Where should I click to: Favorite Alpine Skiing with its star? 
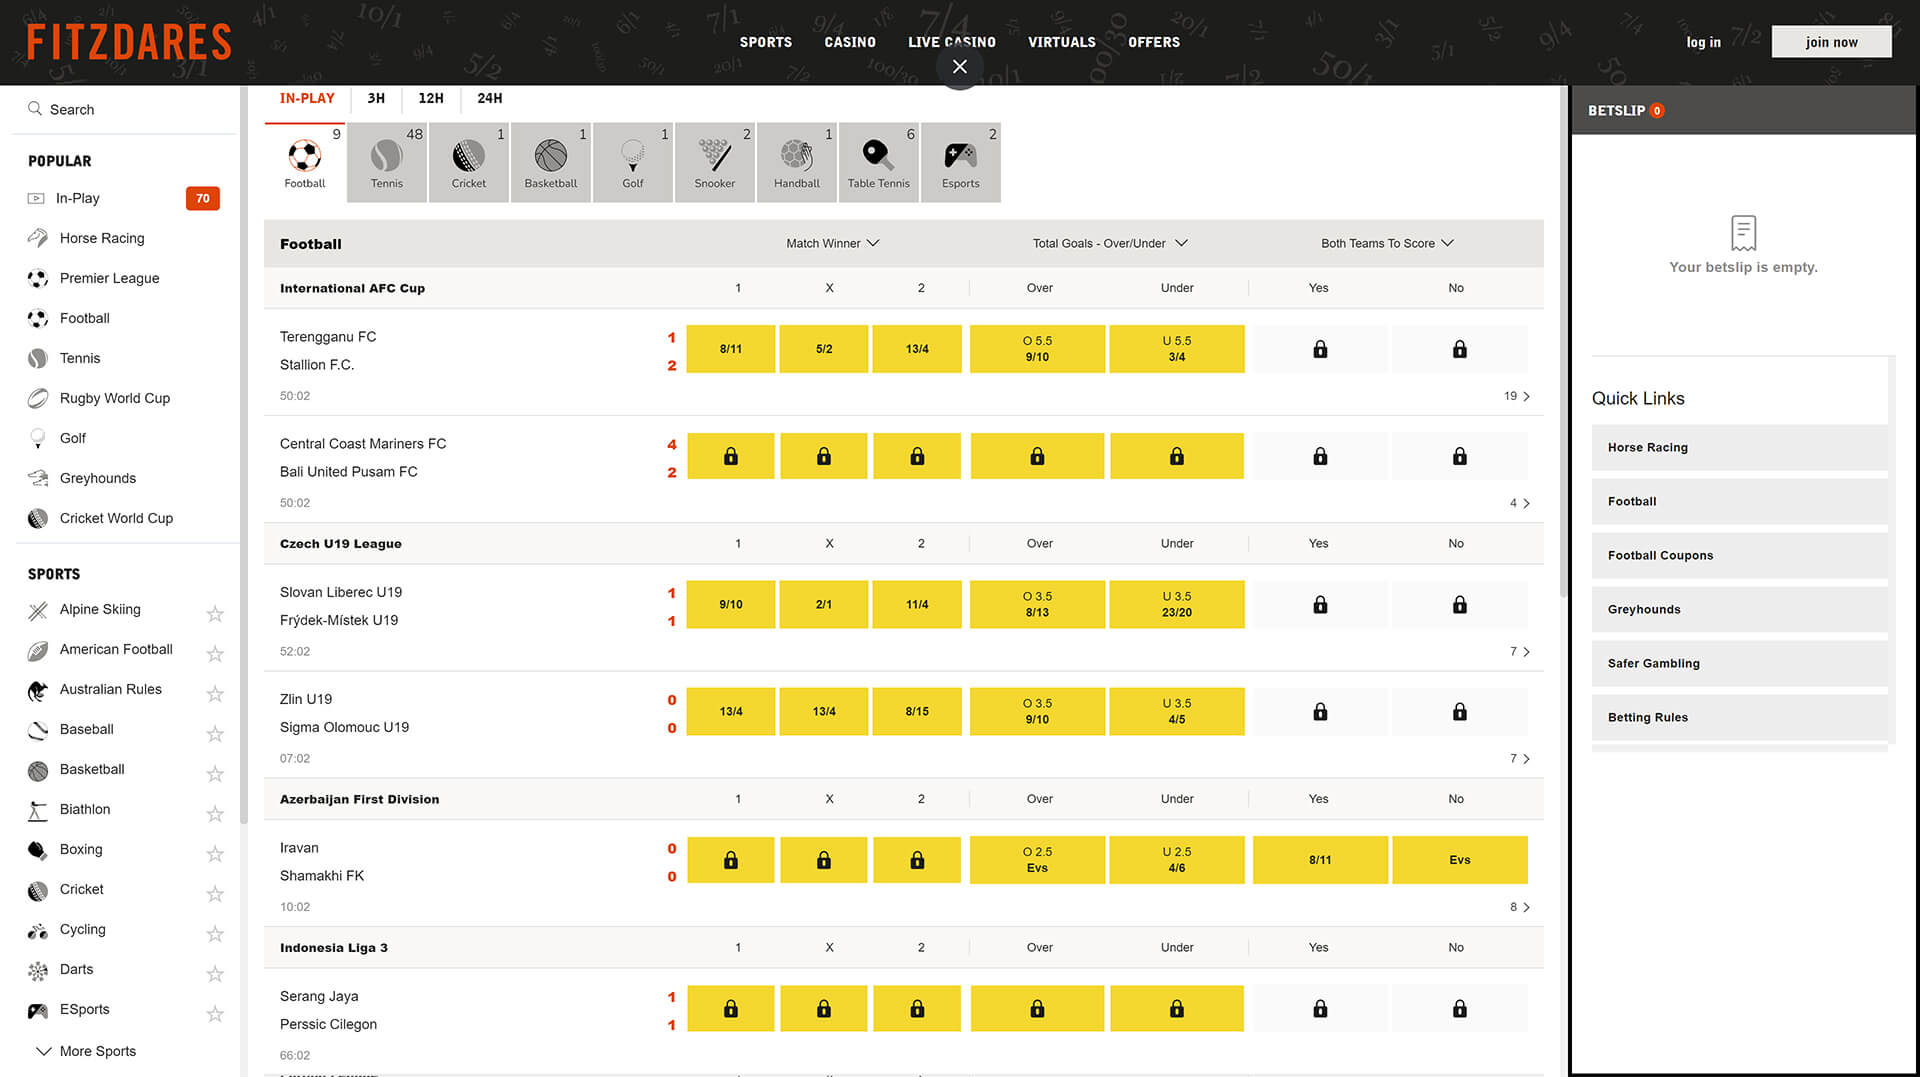click(214, 613)
